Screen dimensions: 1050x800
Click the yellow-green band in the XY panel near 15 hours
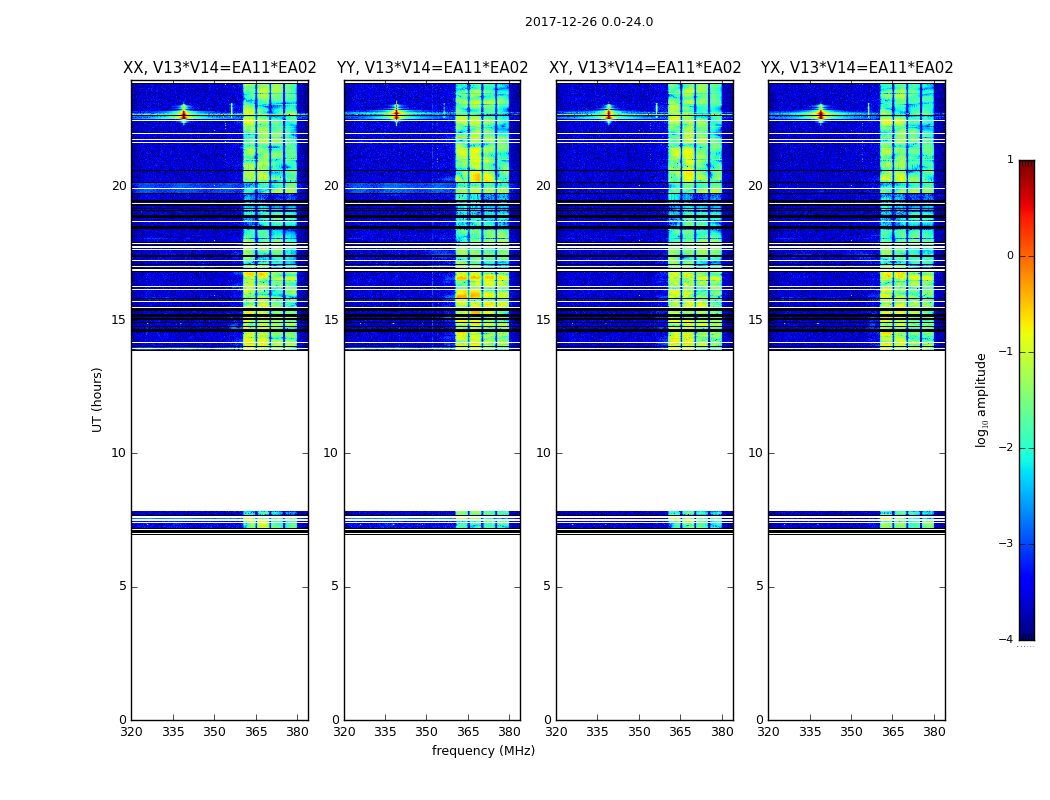[x=695, y=320]
